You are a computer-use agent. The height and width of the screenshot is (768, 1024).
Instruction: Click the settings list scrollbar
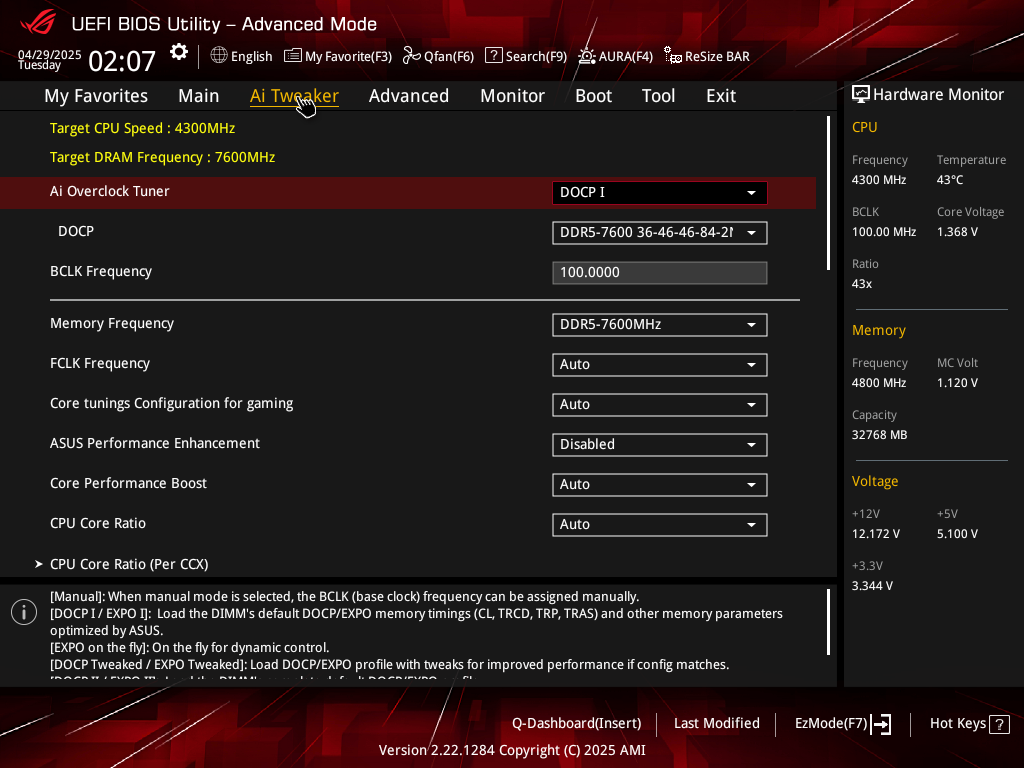(828, 193)
